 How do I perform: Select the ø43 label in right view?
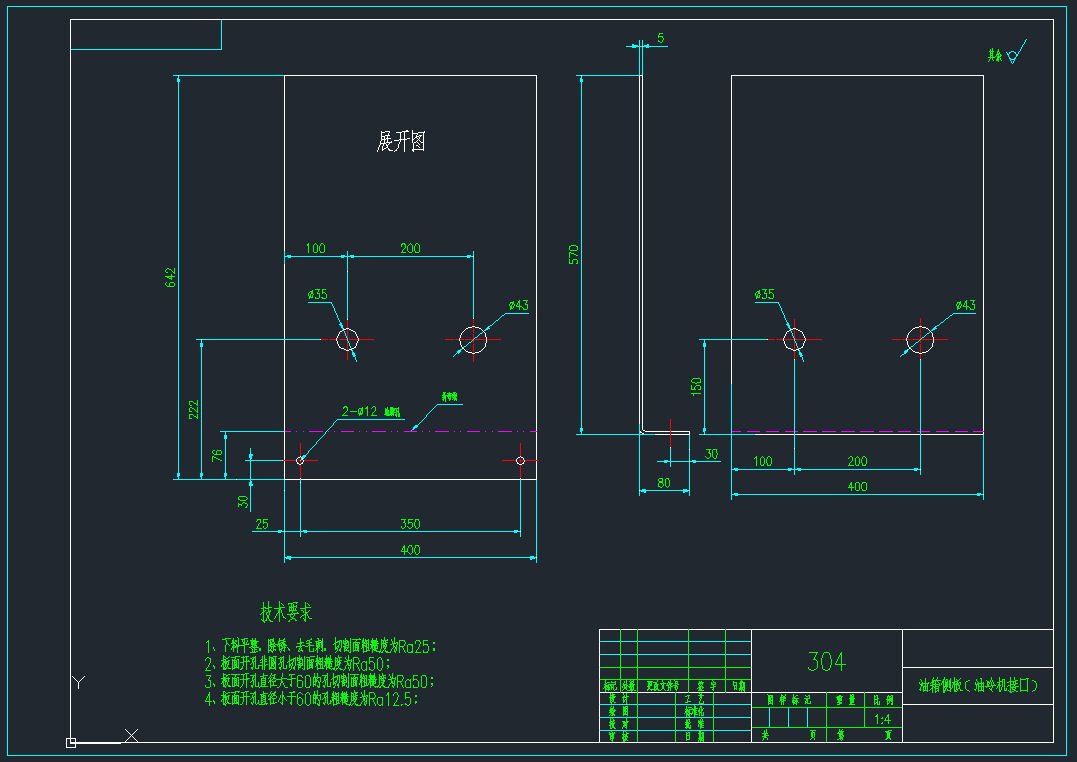[965, 305]
